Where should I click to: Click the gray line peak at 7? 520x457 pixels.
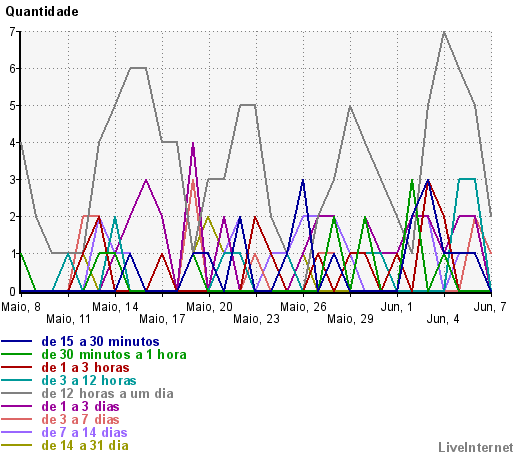coord(444,32)
